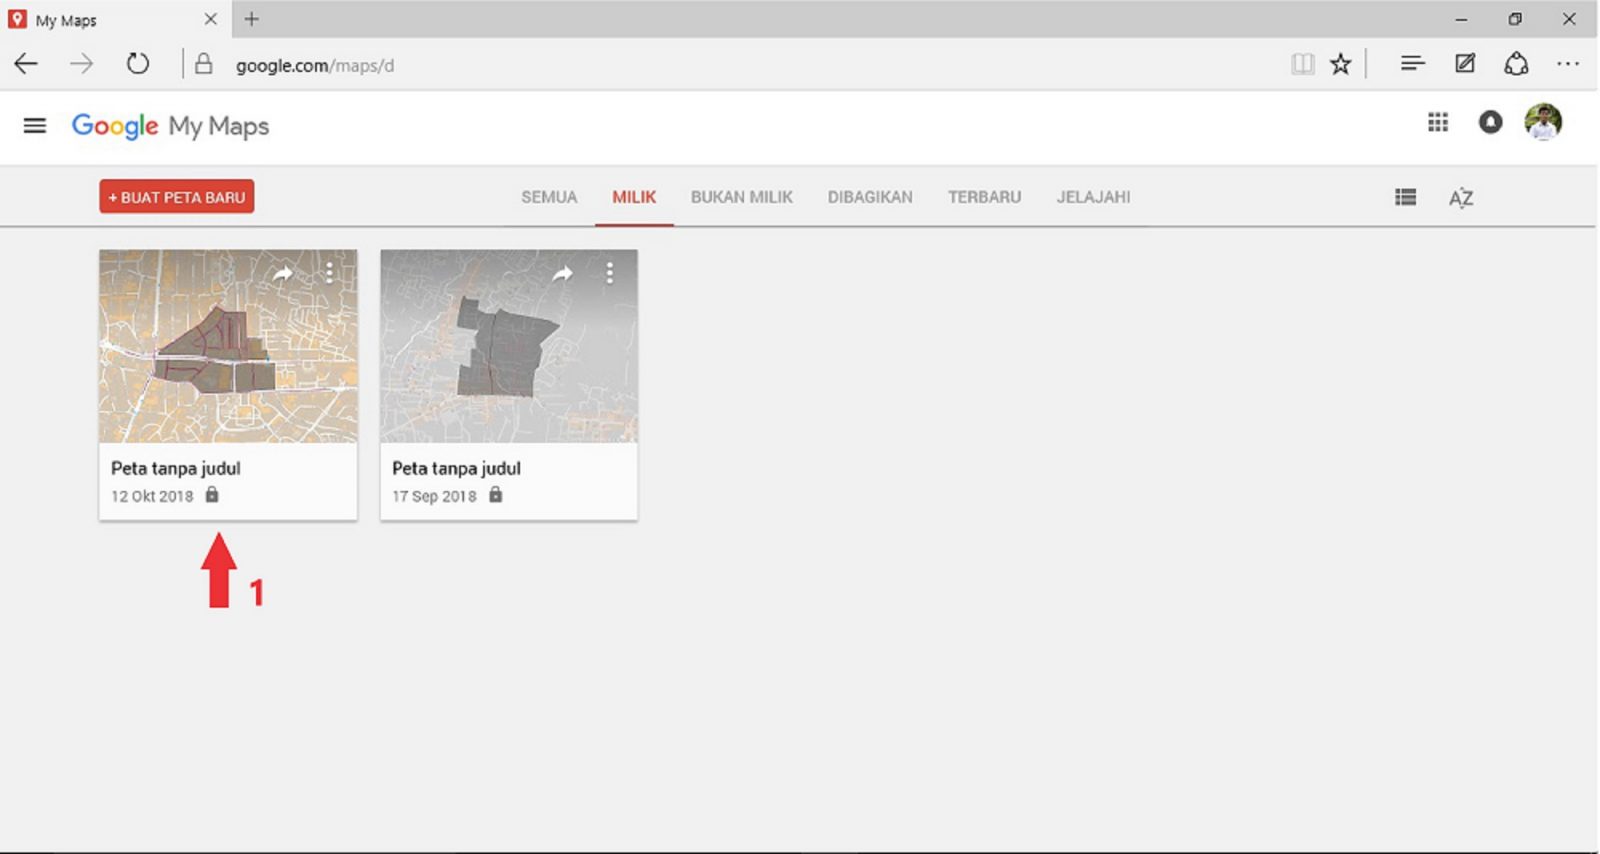Click the '12 Okt 2018' date text
This screenshot has width=1600, height=854.
tap(152, 496)
